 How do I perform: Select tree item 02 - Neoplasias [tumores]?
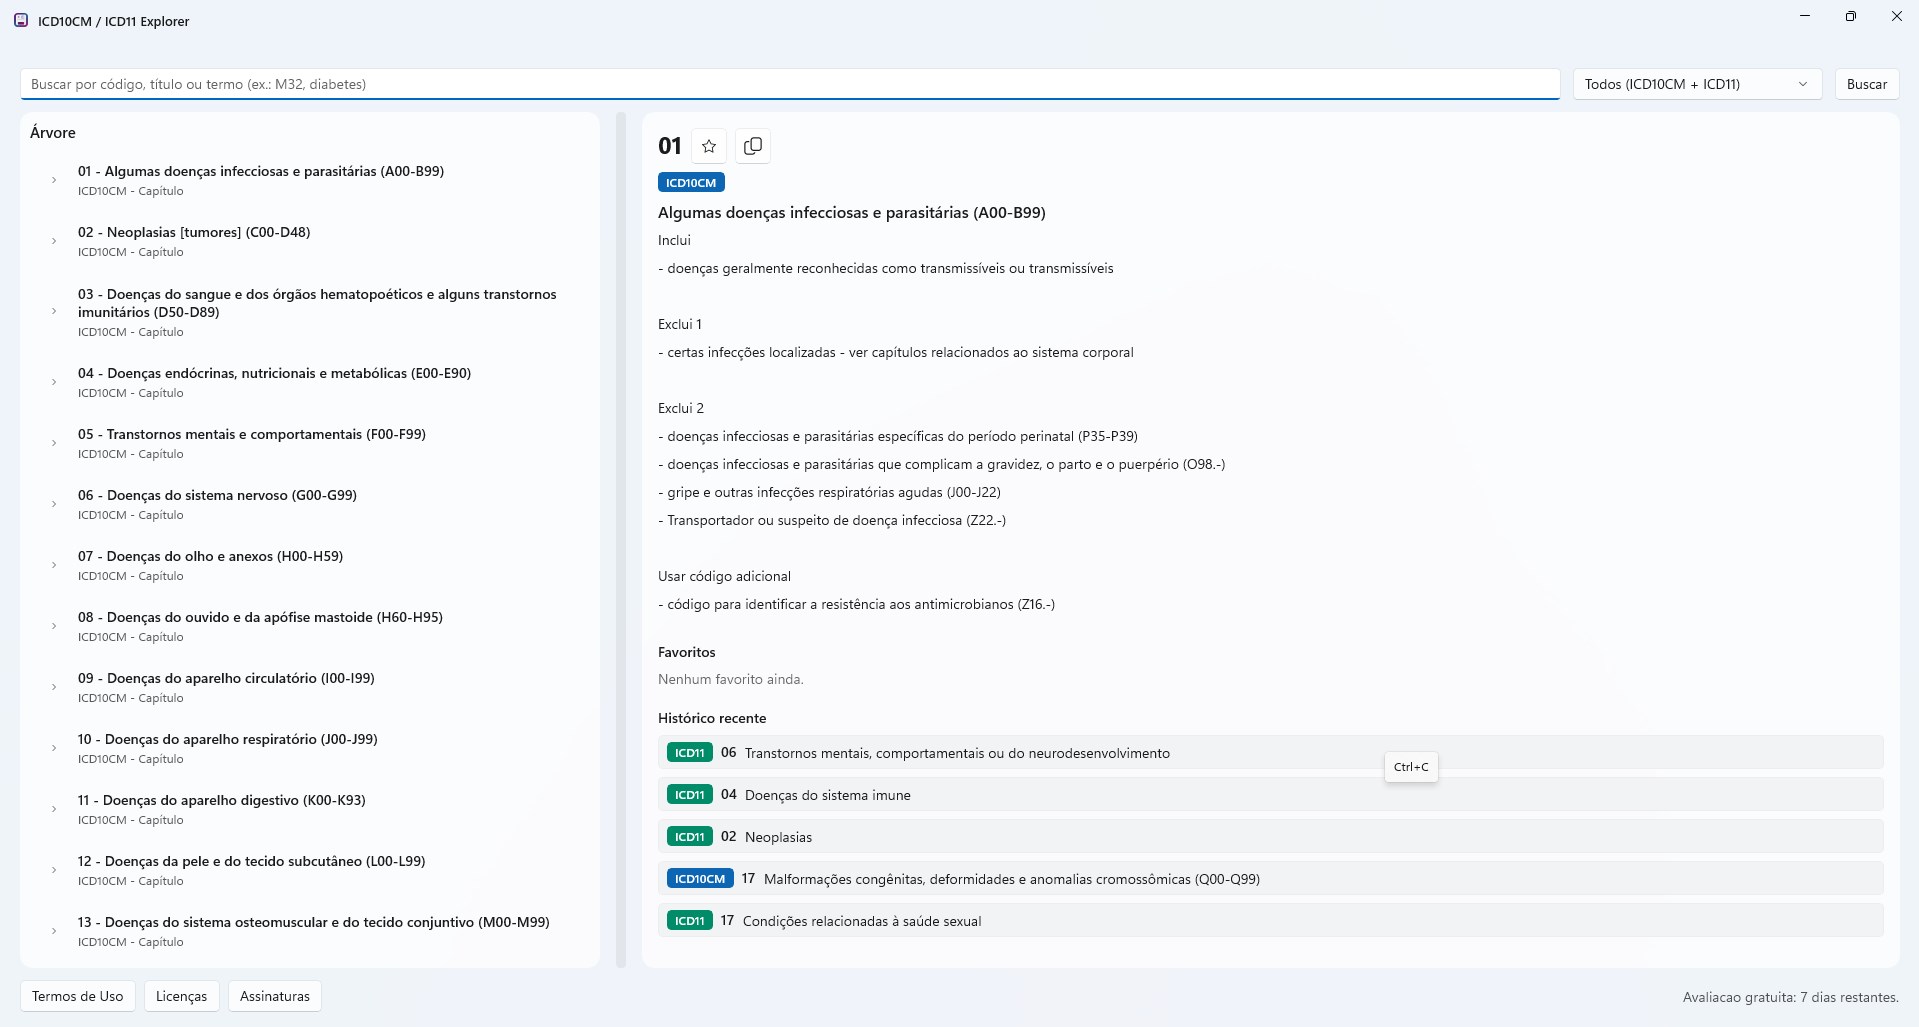coord(310,241)
